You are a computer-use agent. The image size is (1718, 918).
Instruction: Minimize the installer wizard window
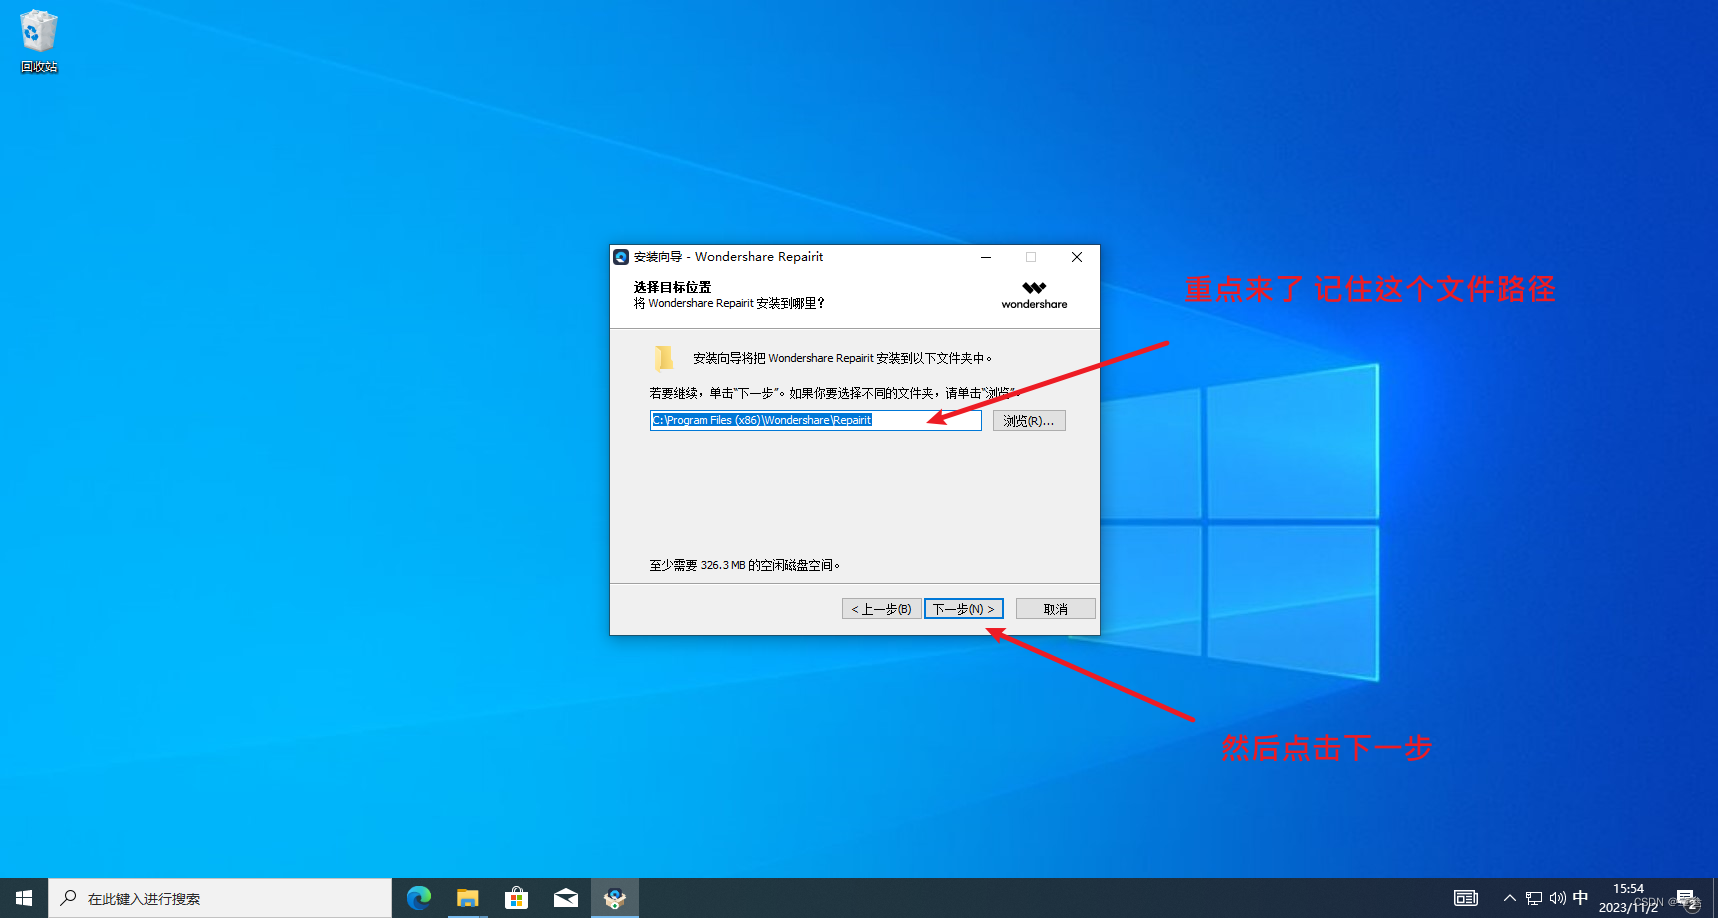coord(986,257)
